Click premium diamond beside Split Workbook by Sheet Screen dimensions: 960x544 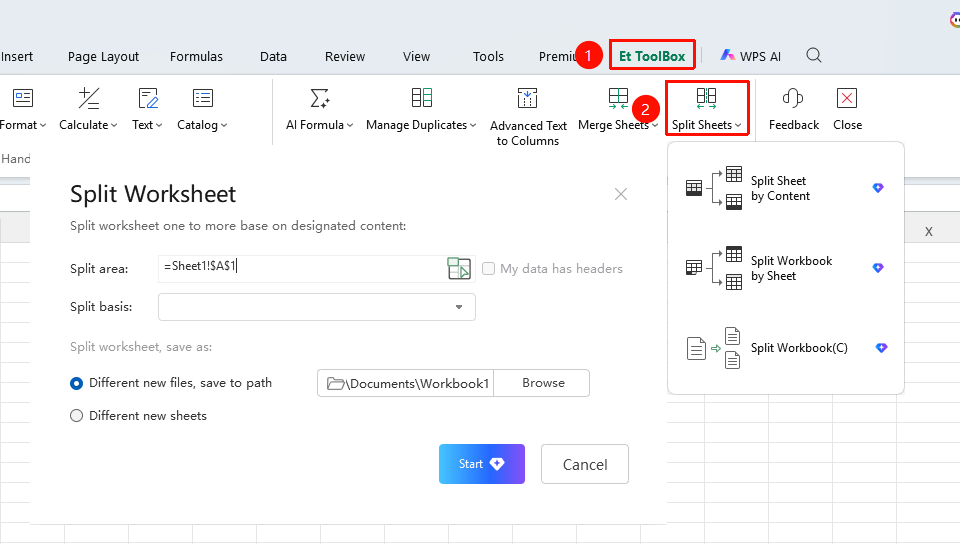[878, 268]
